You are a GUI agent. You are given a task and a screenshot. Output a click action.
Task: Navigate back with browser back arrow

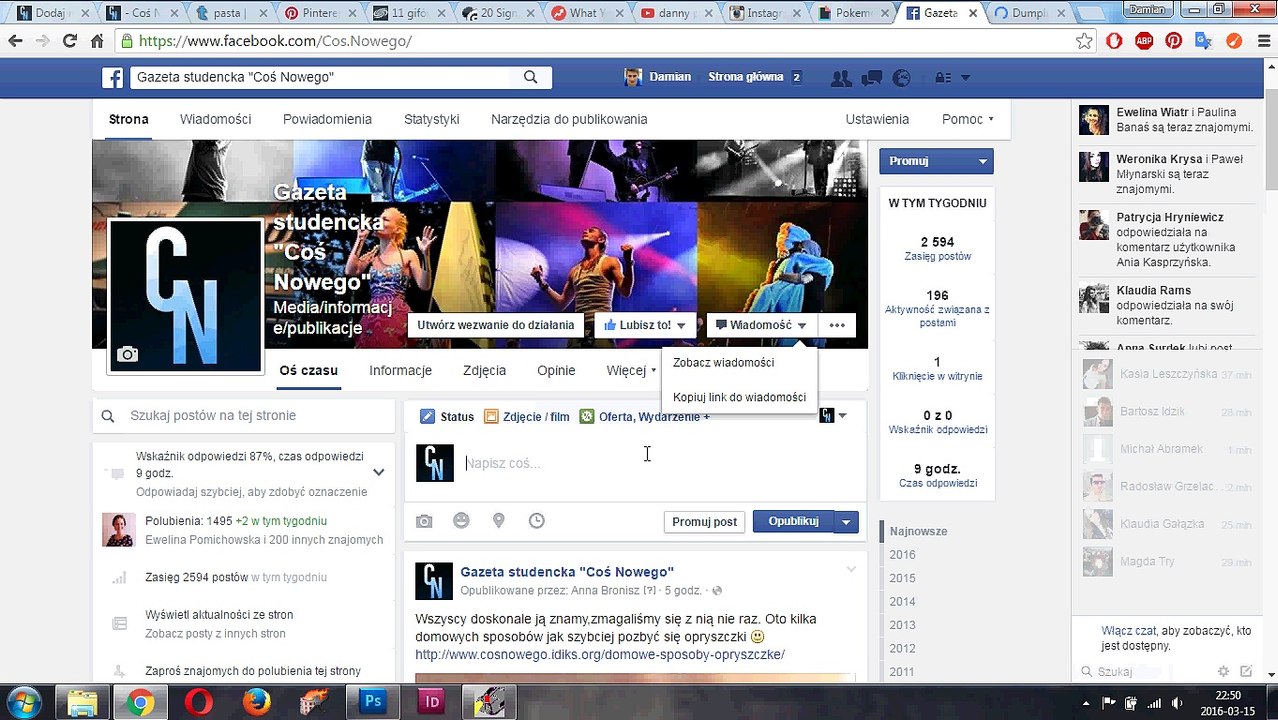tap(15, 41)
